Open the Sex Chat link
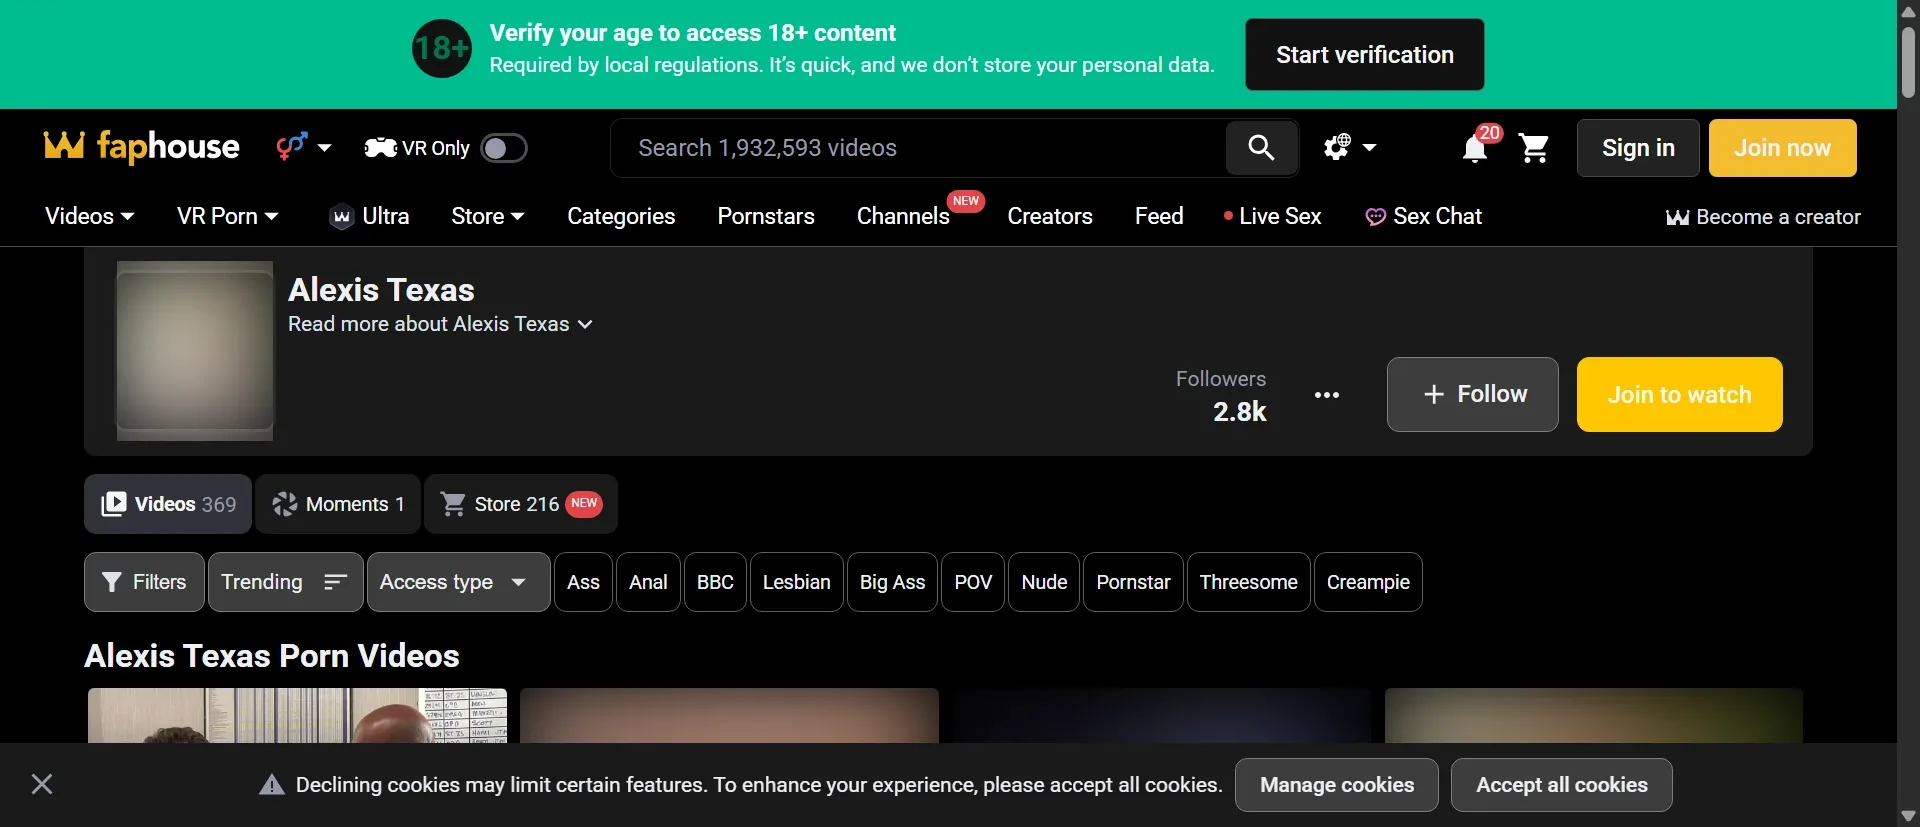 coord(1423,216)
